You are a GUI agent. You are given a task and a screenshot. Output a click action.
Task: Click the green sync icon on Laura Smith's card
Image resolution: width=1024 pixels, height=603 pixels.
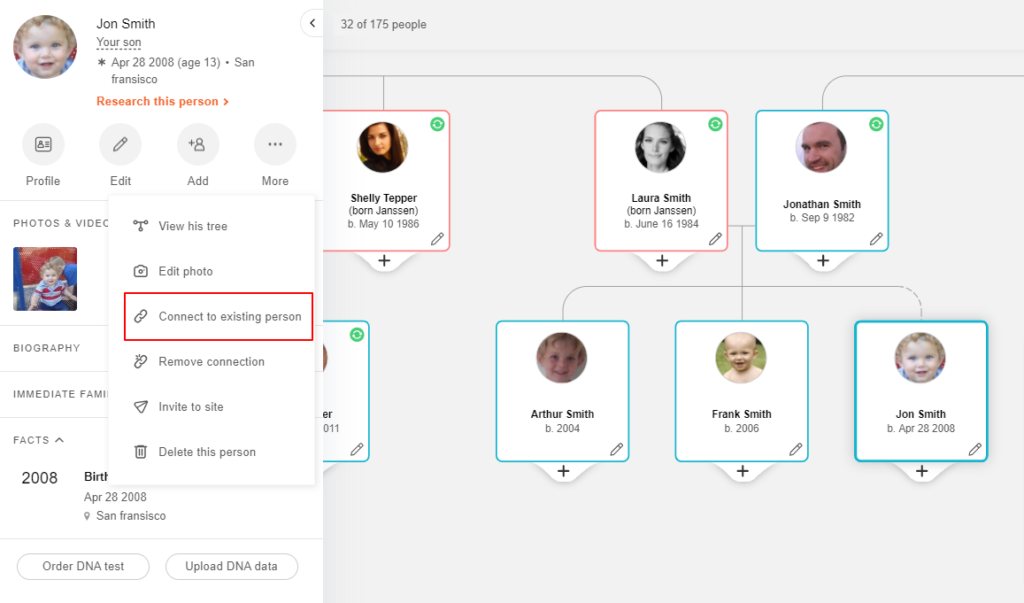coord(714,124)
